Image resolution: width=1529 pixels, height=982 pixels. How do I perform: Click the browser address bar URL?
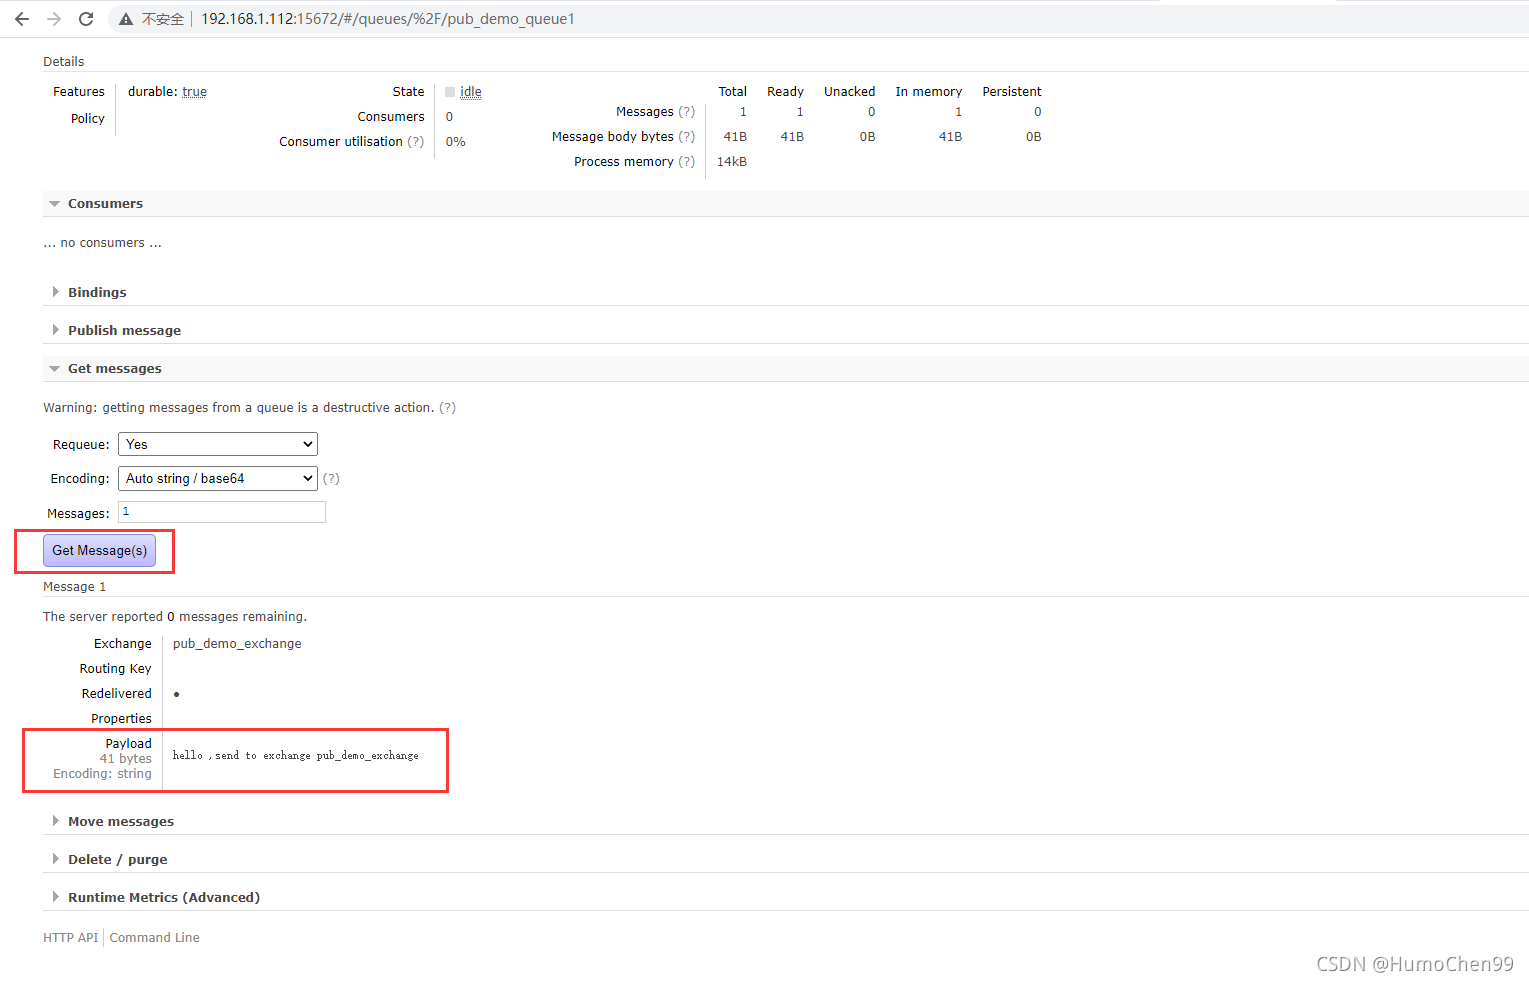[388, 19]
